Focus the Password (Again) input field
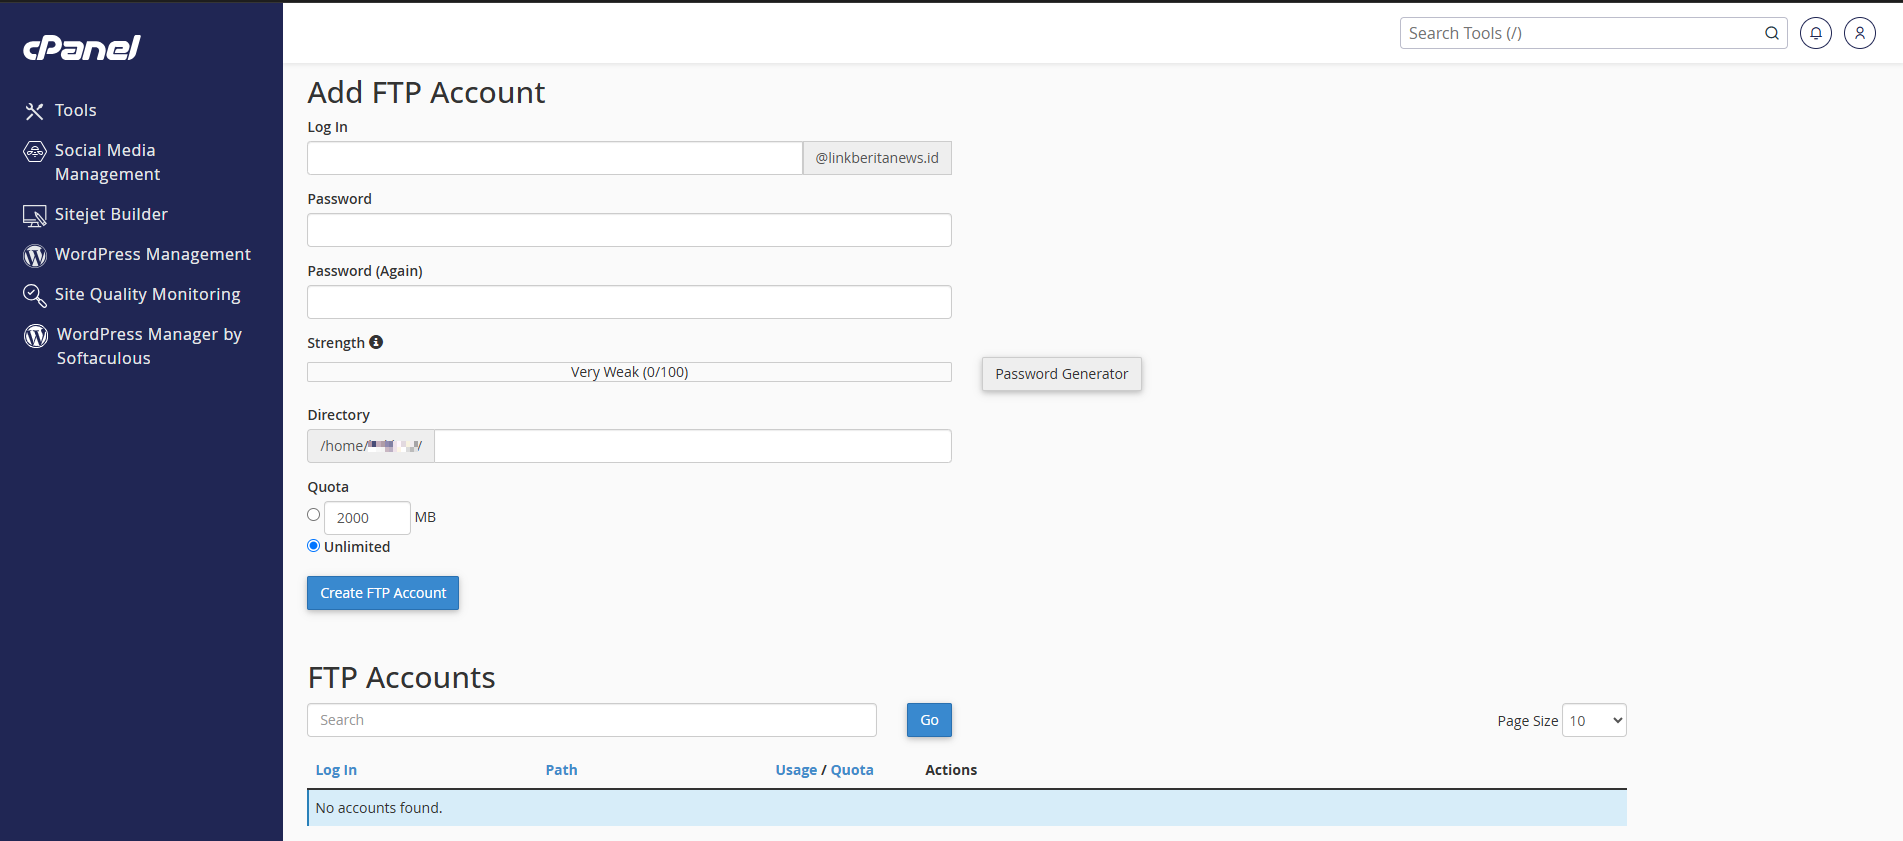This screenshot has width=1903, height=841. (629, 302)
